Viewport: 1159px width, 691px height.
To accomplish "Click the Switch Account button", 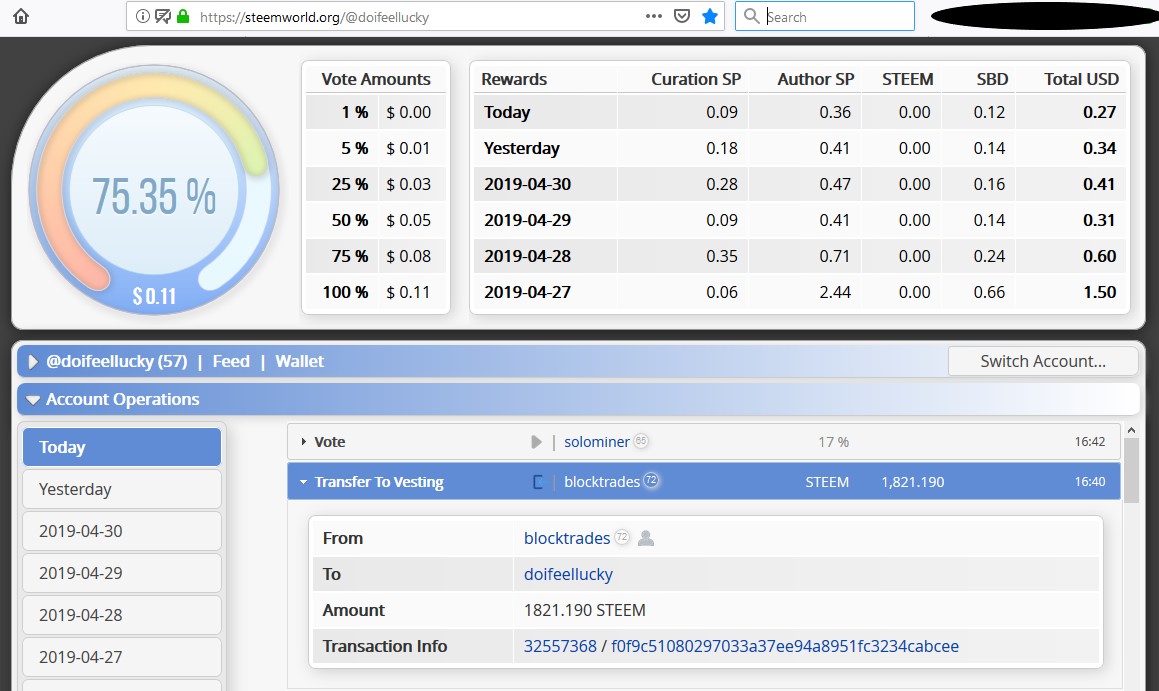I will point(1042,361).
